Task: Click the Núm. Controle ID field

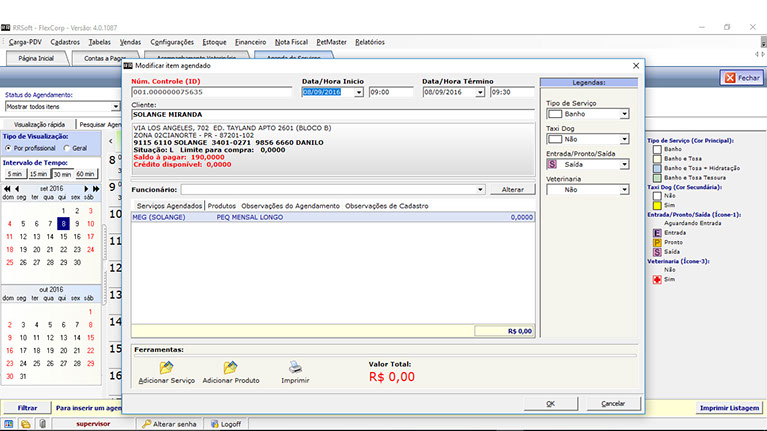Action: click(212, 92)
